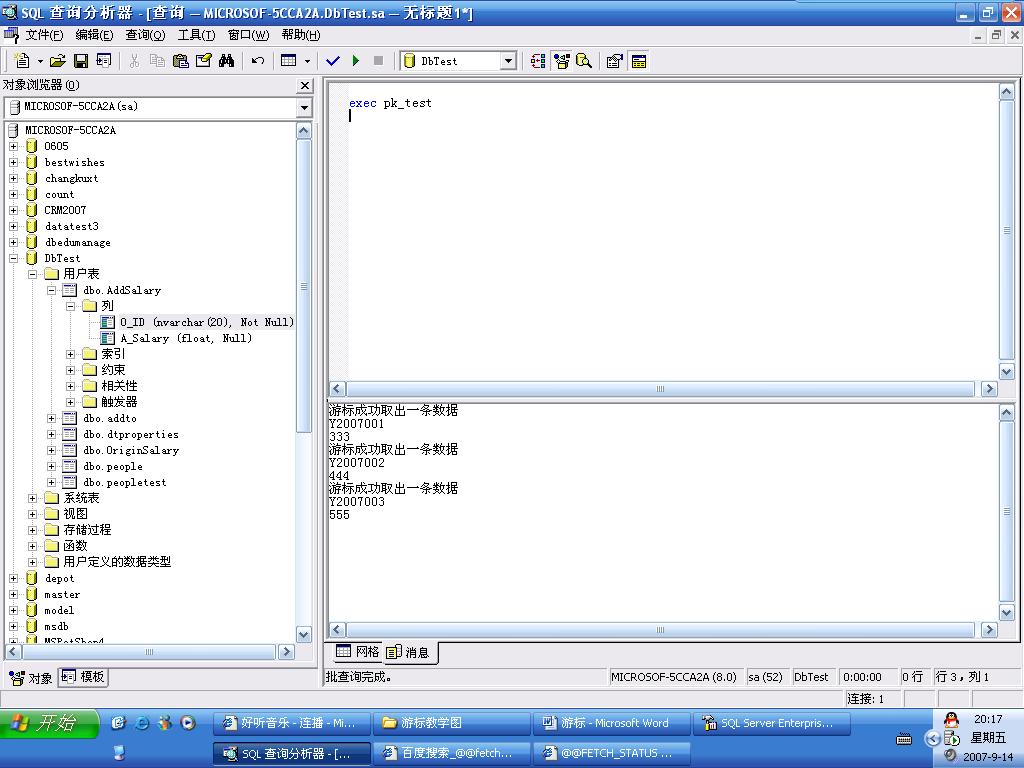This screenshot has height=768, width=1024.
Task: Click the query editor horizontal scrollbar
Action: (x=660, y=389)
